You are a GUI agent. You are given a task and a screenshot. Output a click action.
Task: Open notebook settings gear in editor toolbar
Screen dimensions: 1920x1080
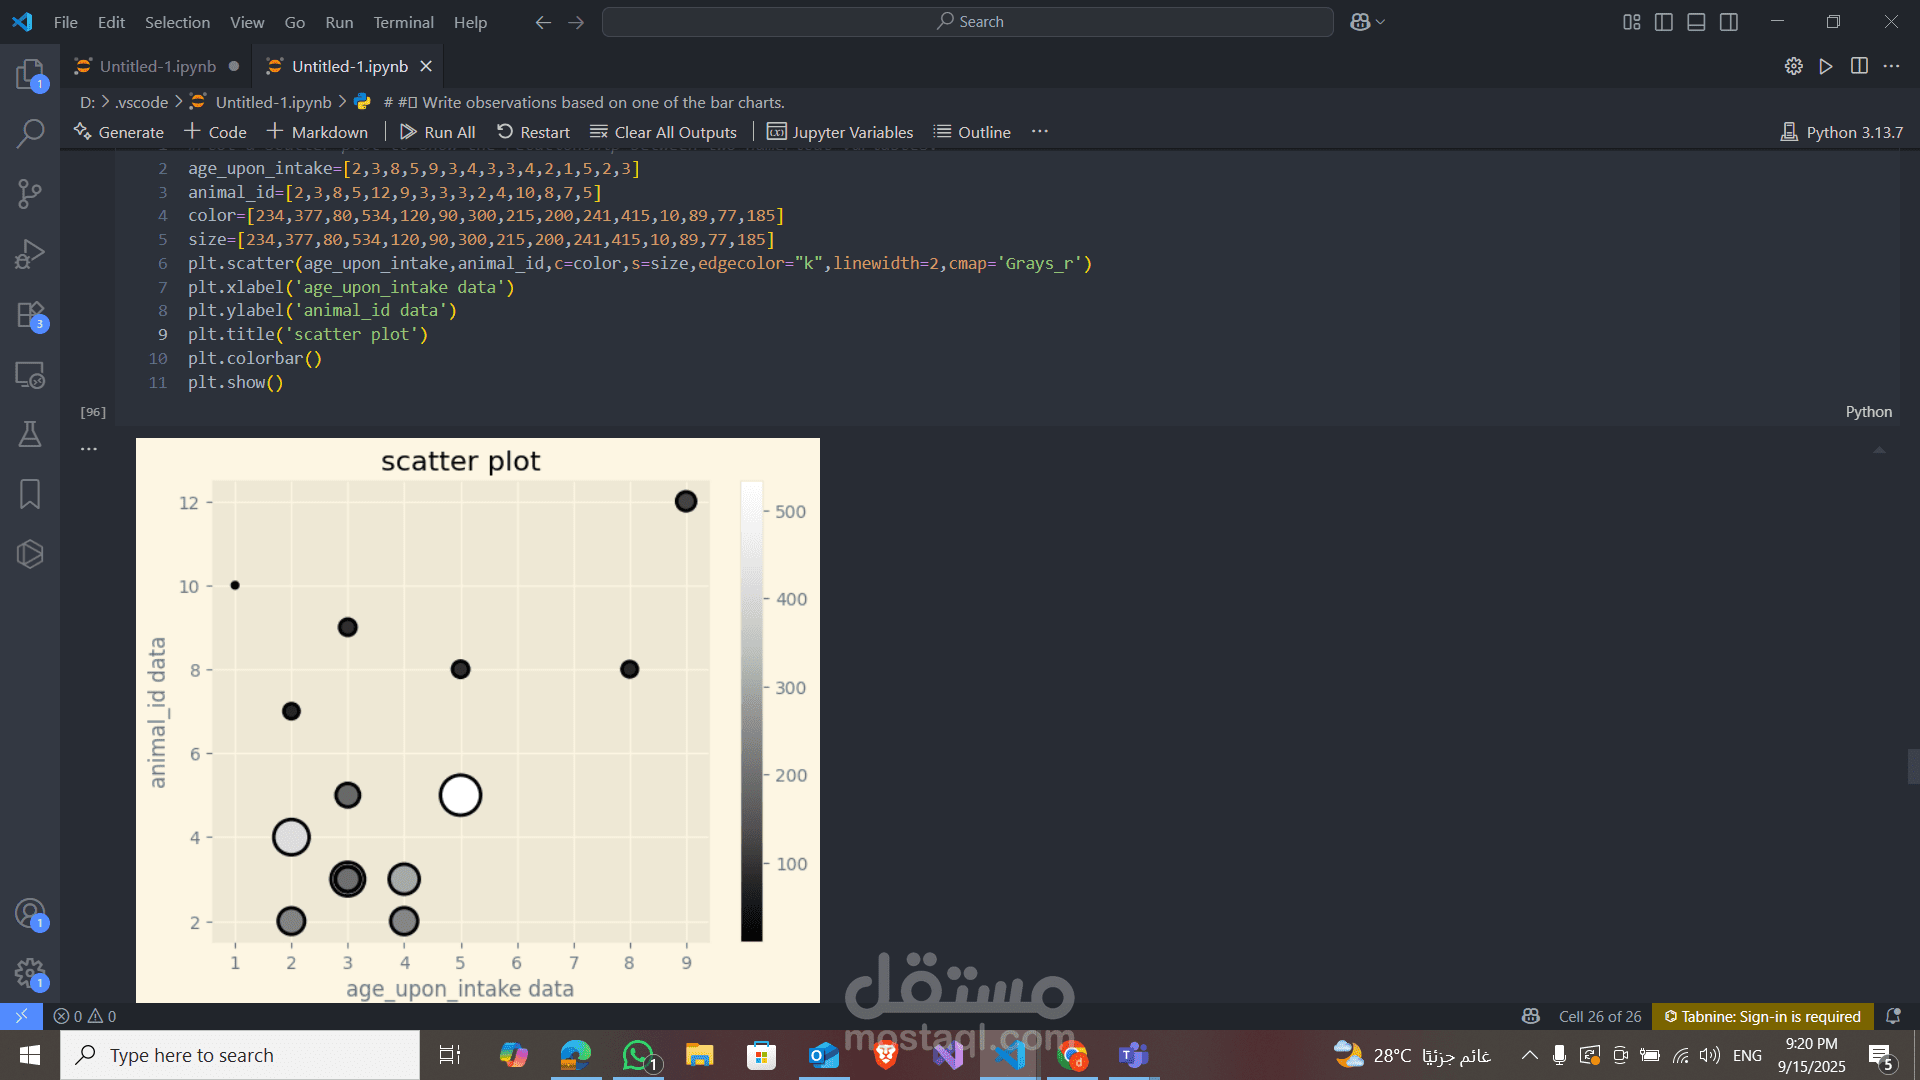[x=1794, y=66]
